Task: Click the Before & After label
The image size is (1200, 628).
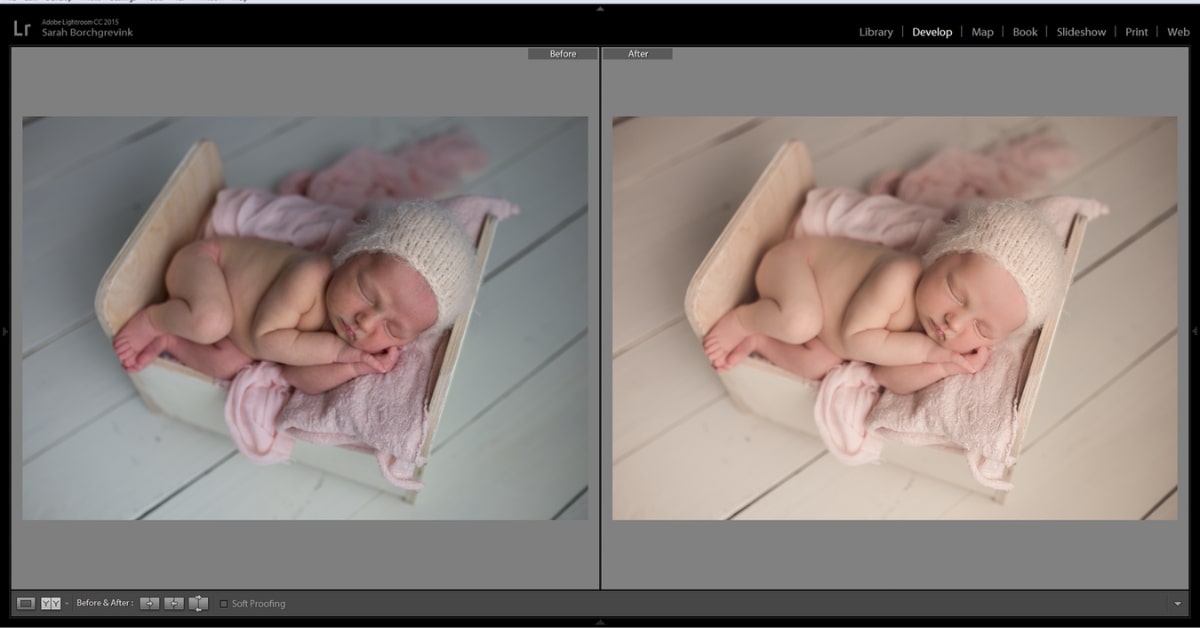Action: pyautogui.click(x=105, y=603)
